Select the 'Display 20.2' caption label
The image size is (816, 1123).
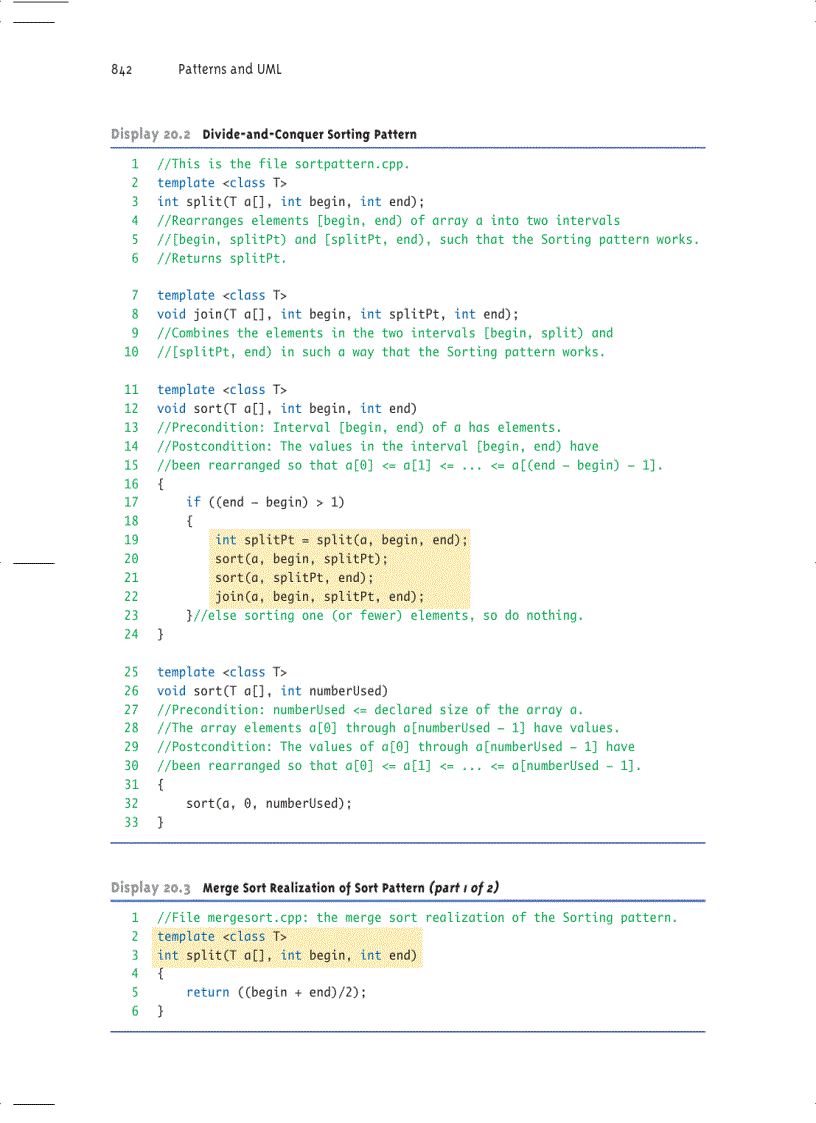point(151,134)
